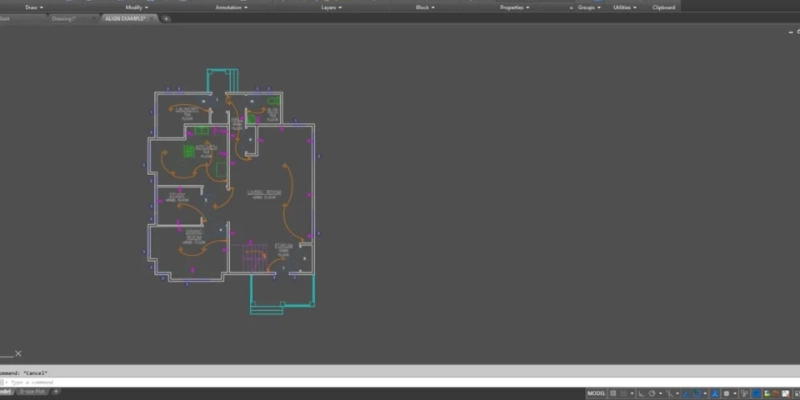Close the command line with X icon

pyautogui.click(x=18, y=354)
